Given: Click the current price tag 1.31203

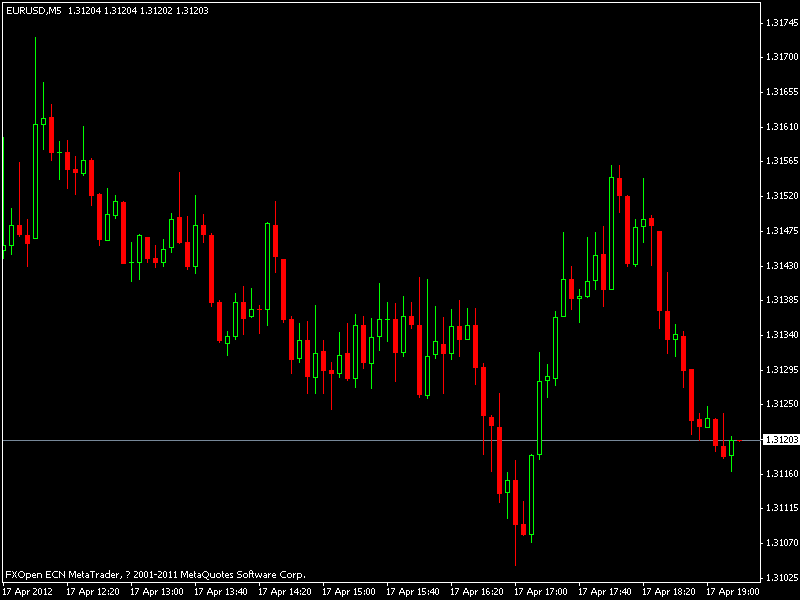Looking at the screenshot, I should click(780, 440).
